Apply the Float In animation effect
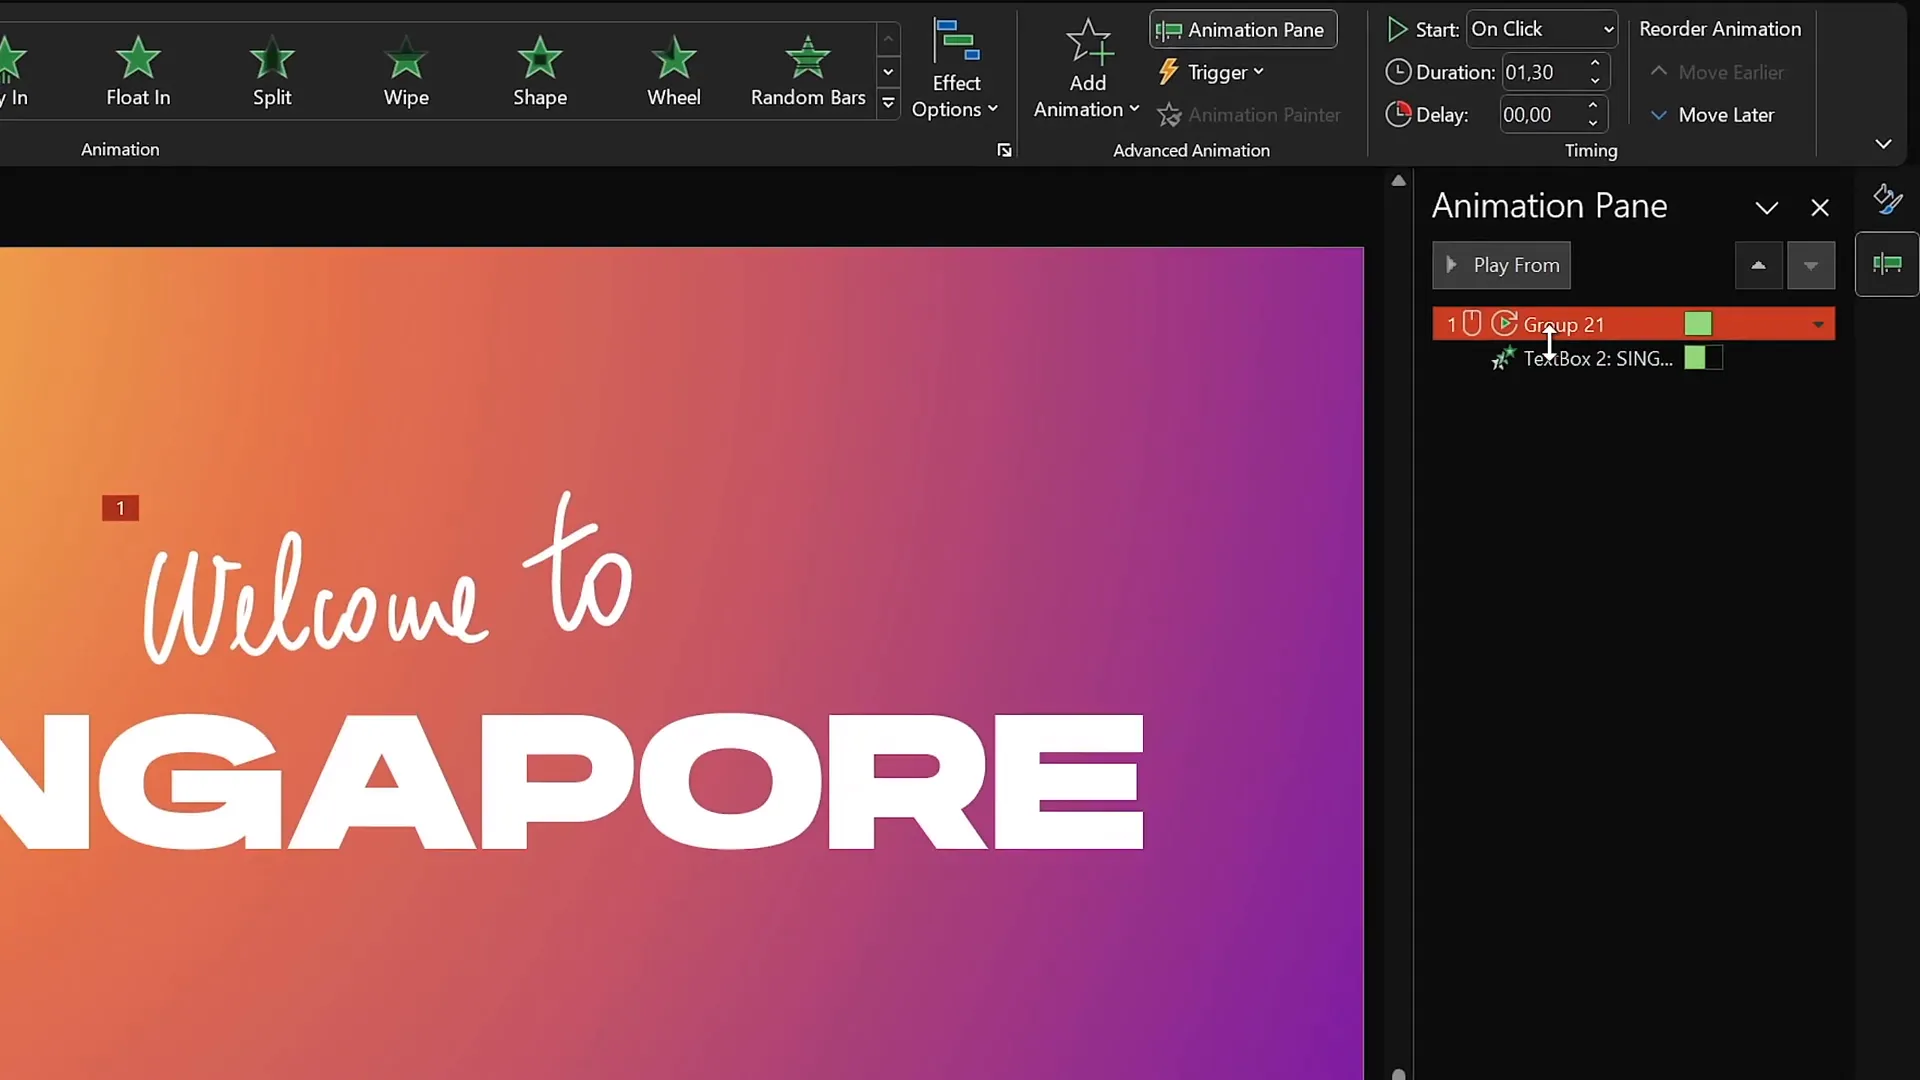 point(138,71)
